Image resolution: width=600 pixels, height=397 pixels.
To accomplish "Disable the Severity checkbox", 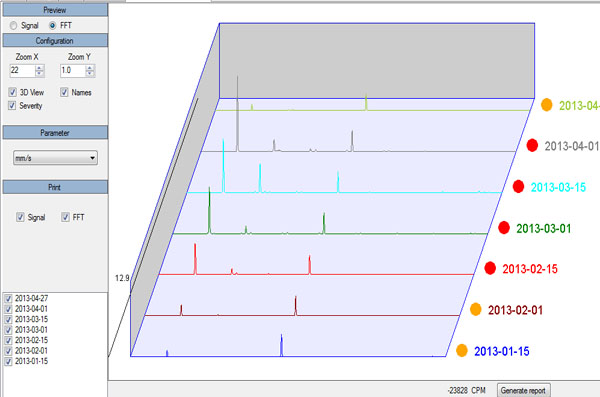I will click(x=12, y=106).
